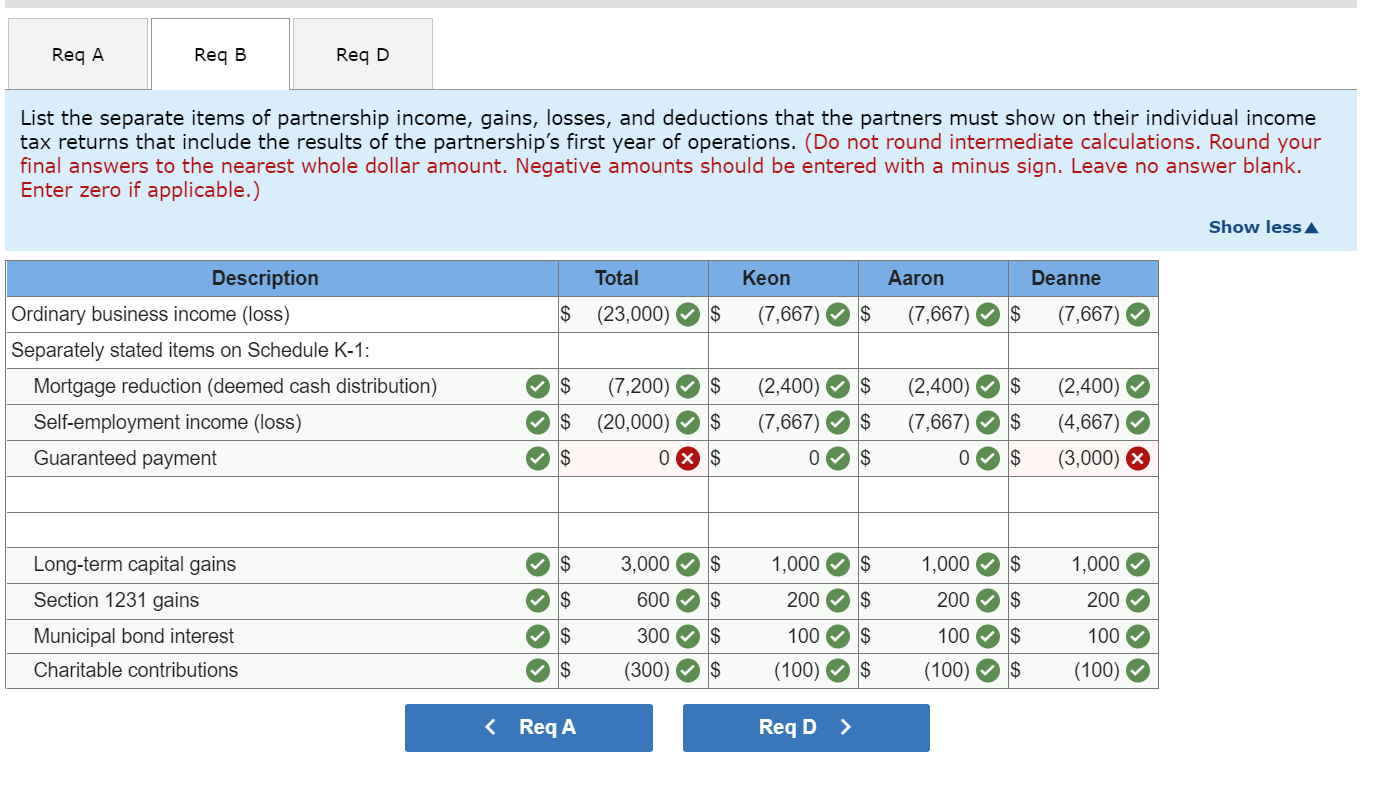The width and height of the screenshot is (1375, 789).
Task: Click the check beside Deanne's Section 1231 gains
Action: (1137, 601)
